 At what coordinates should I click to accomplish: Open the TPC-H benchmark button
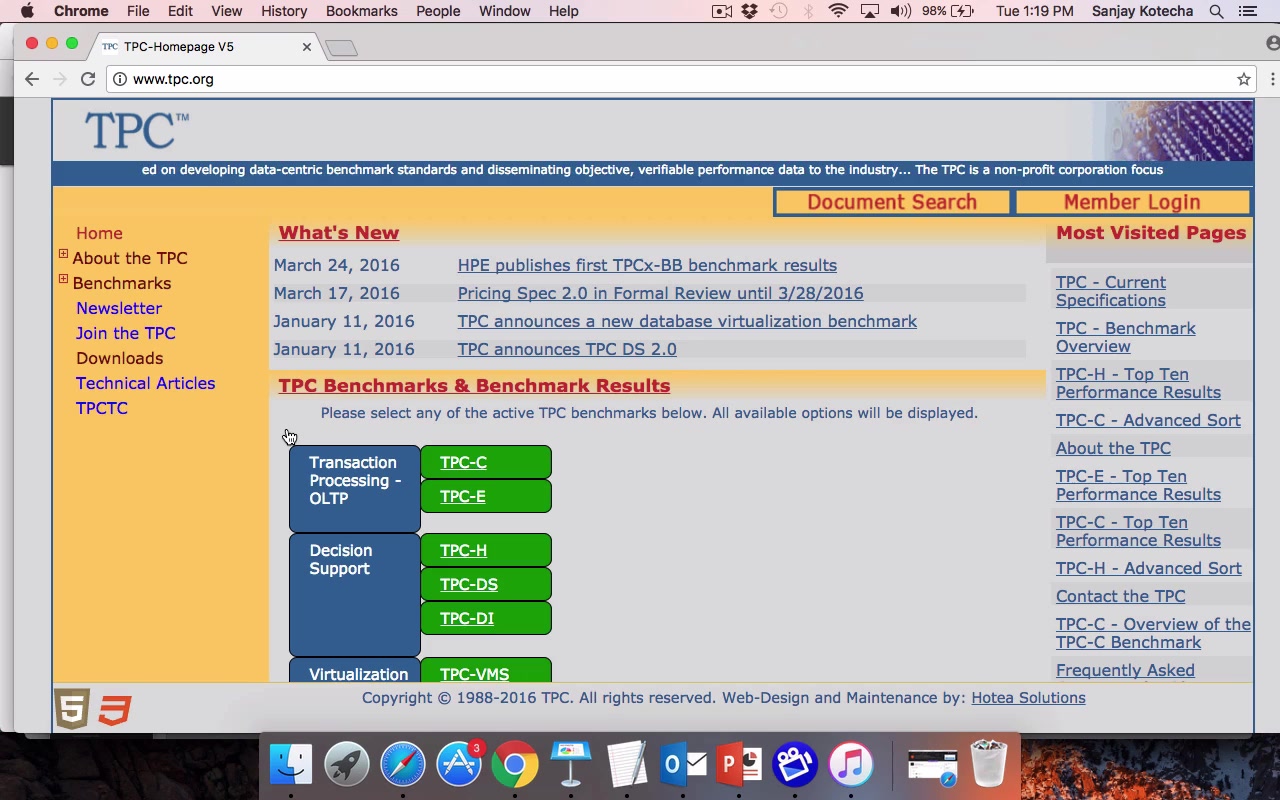(x=486, y=551)
